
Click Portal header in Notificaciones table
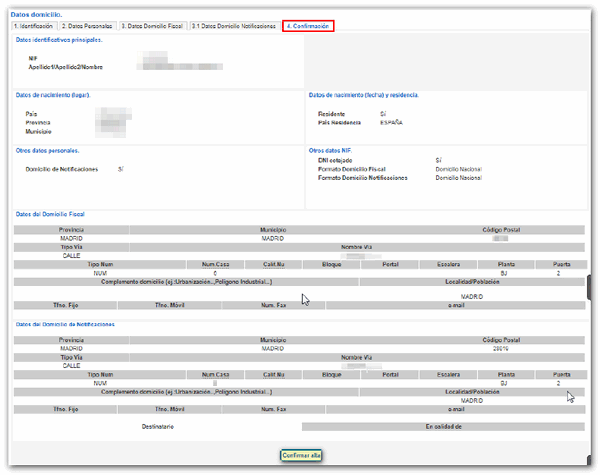[390, 375]
